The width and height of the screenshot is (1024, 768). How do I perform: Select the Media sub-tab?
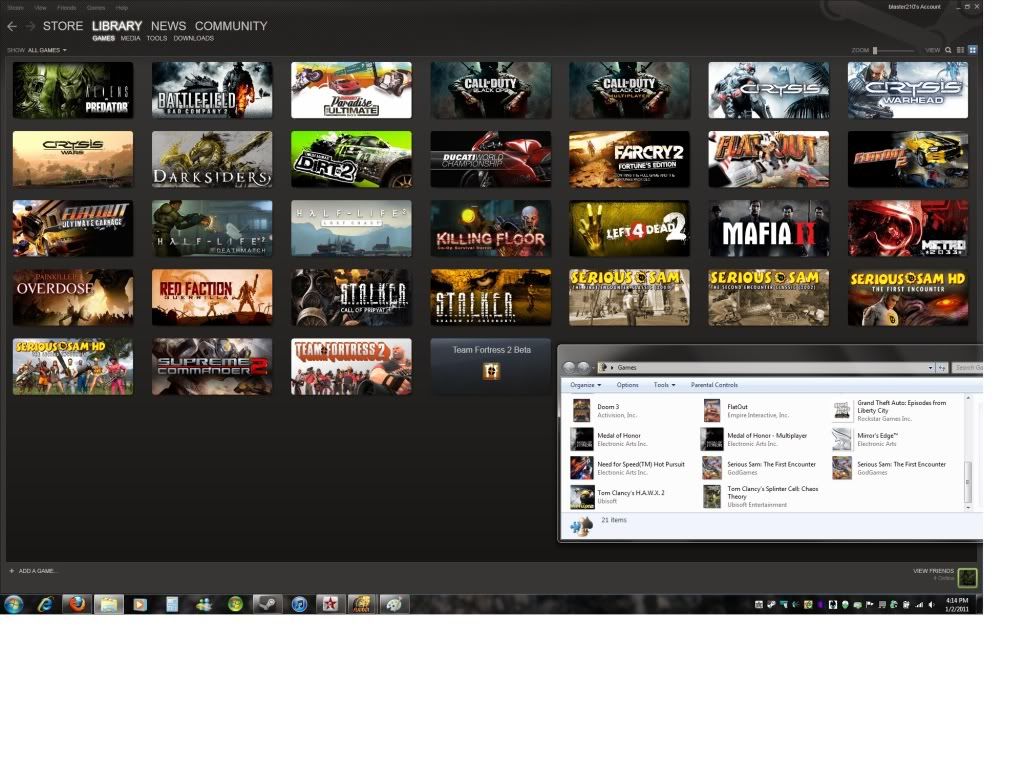(131, 39)
